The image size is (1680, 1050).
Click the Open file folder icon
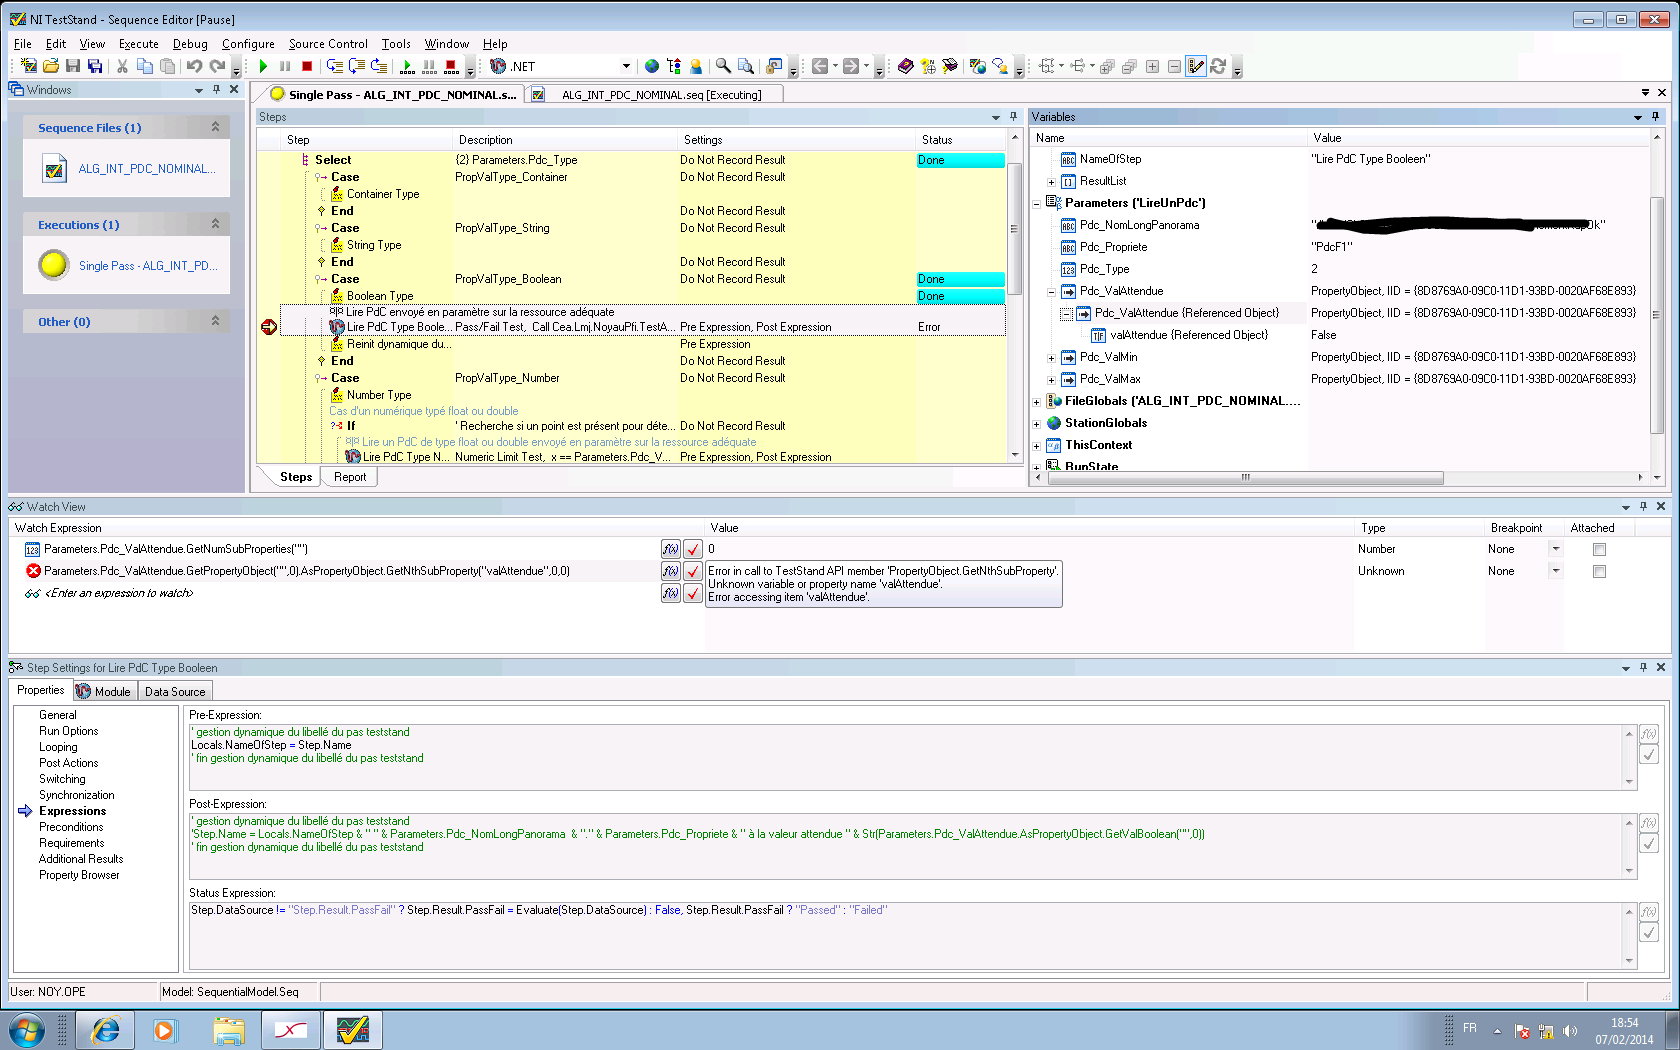(51, 66)
